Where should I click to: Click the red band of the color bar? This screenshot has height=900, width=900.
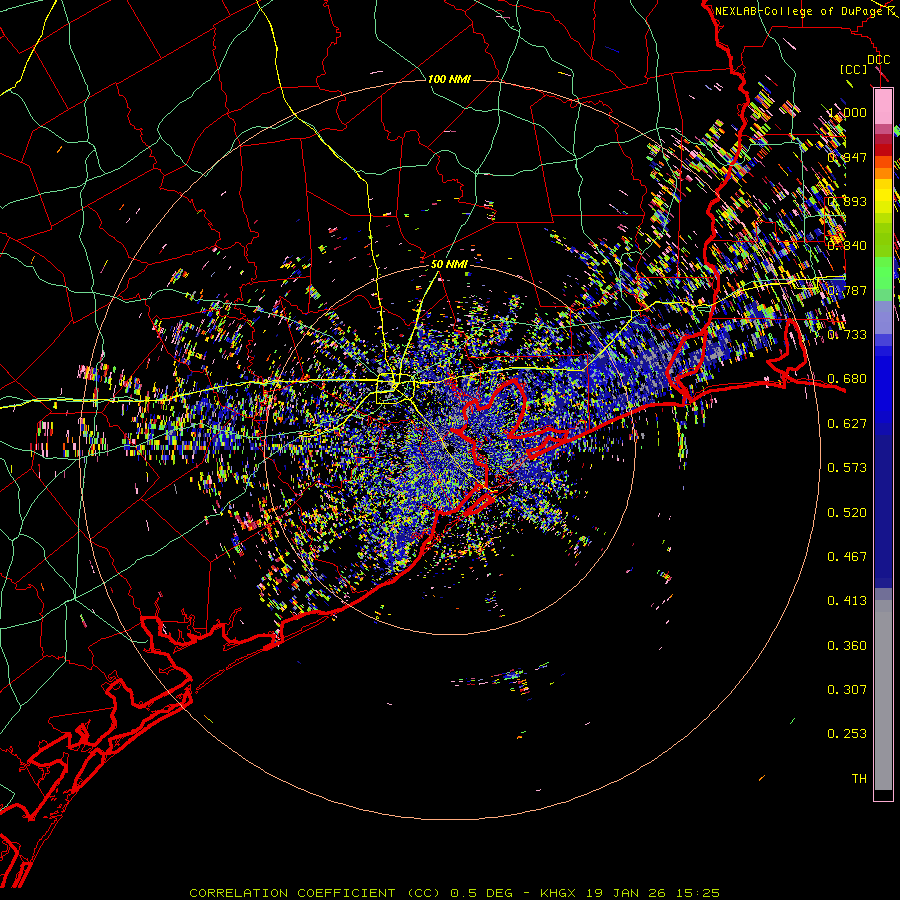(883, 150)
